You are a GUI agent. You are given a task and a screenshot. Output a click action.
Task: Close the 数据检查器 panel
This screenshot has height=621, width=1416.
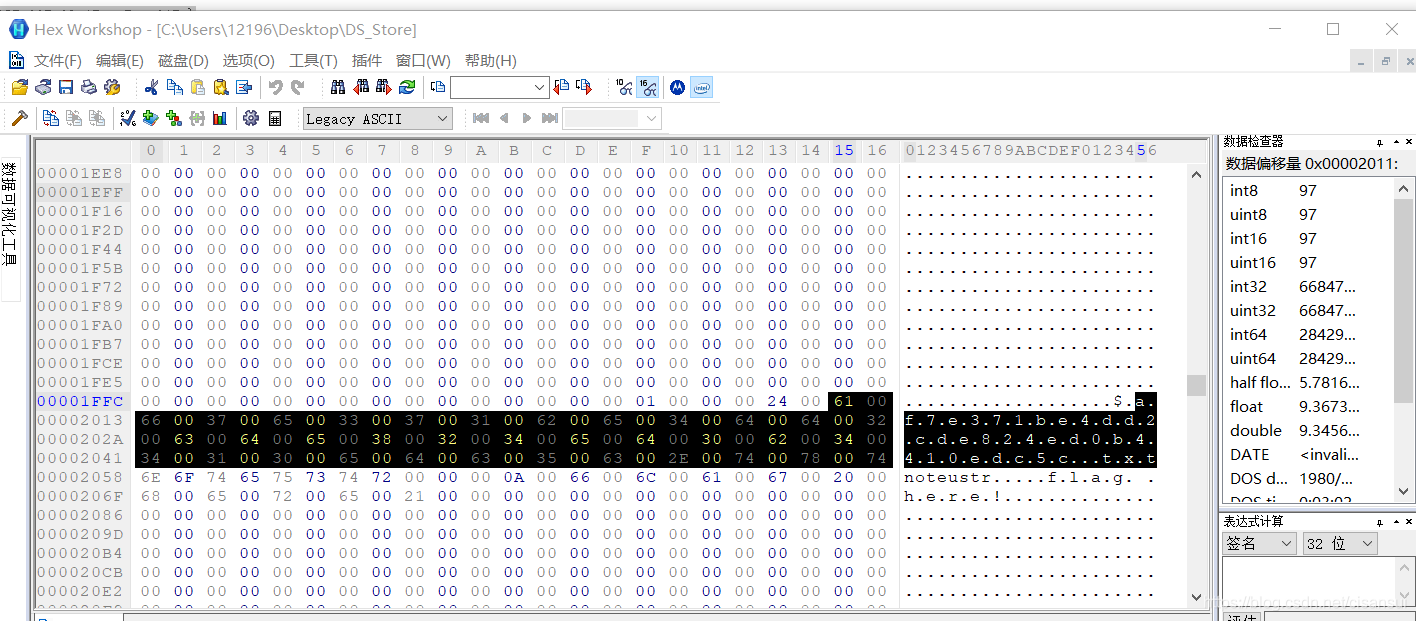[1408, 142]
